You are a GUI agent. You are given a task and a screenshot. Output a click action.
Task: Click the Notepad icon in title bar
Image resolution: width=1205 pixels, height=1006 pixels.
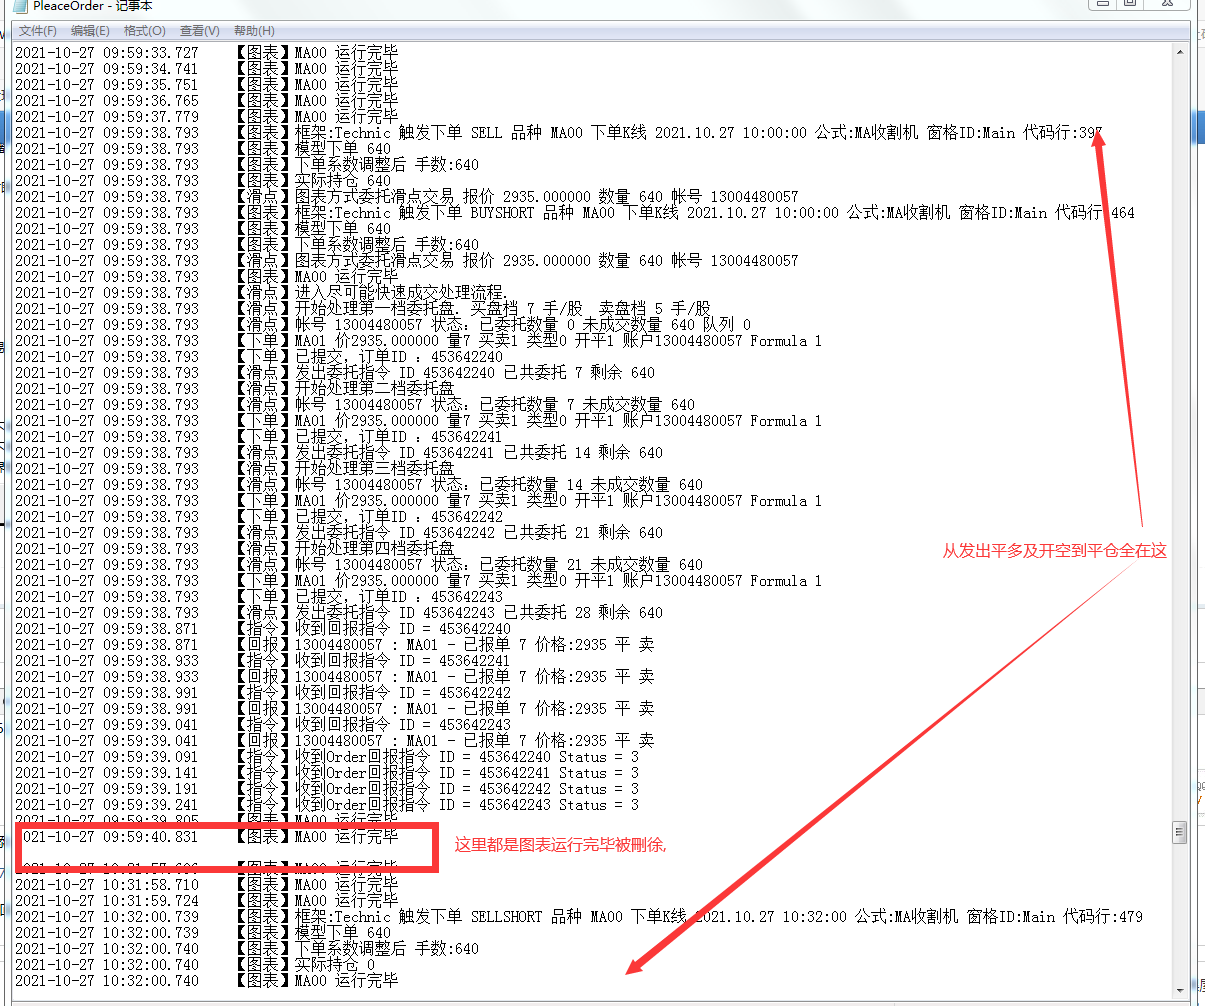point(19,6)
